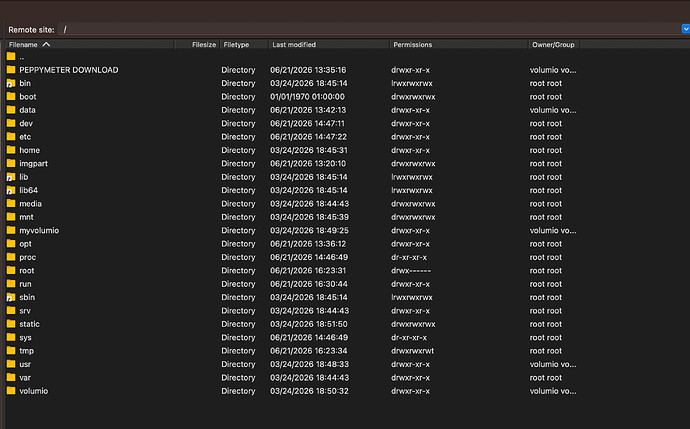The width and height of the screenshot is (690, 429).
Task: Sort by the Last modified column header
Action: (329, 44)
